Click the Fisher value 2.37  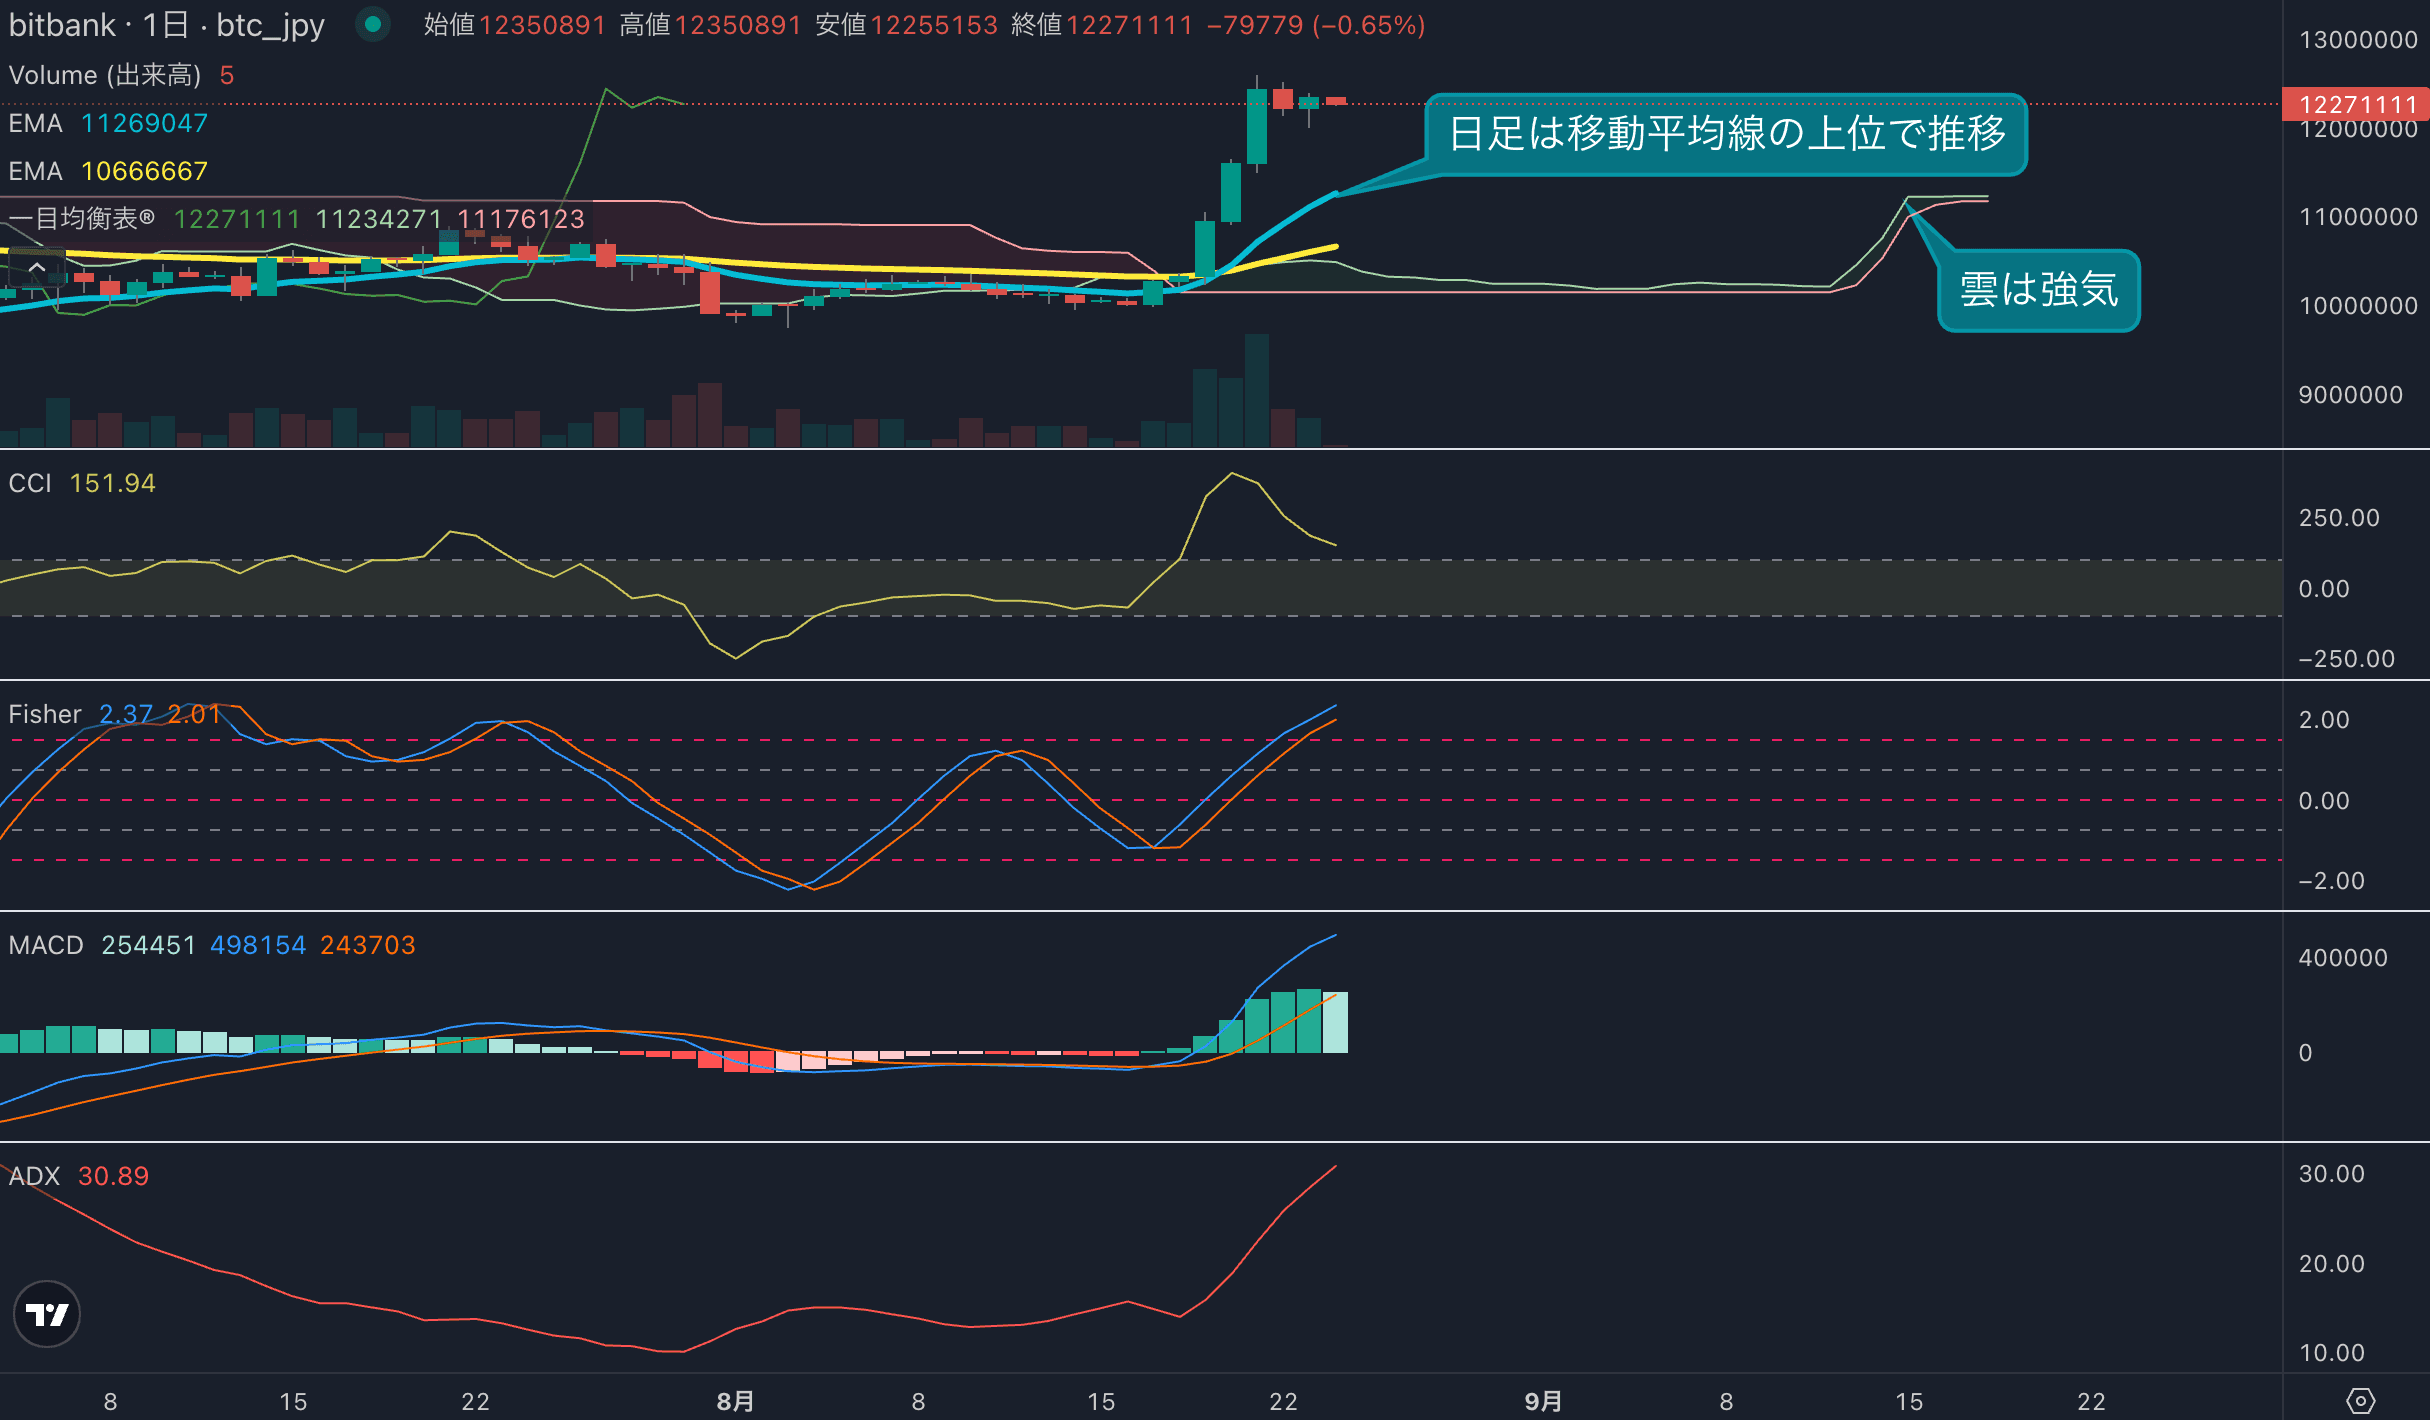coord(126,714)
